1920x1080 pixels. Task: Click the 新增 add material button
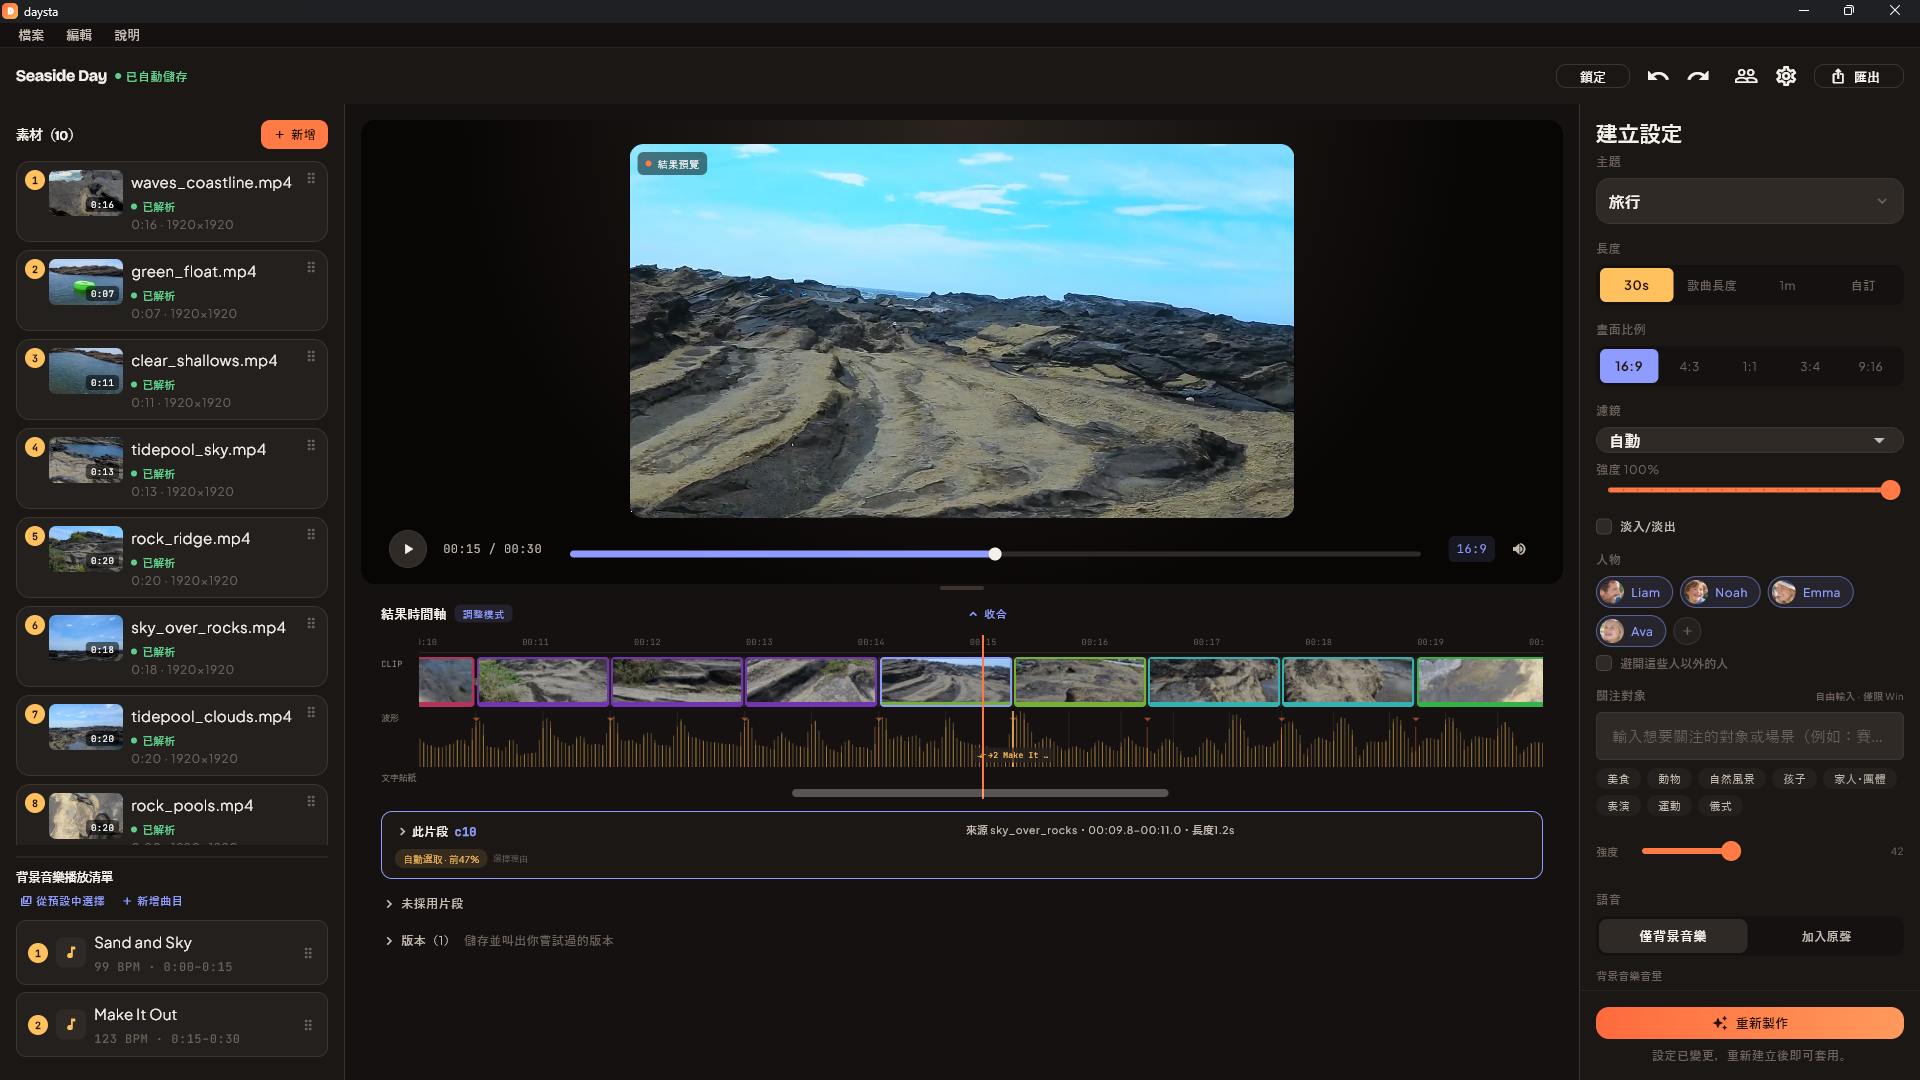click(x=294, y=134)
